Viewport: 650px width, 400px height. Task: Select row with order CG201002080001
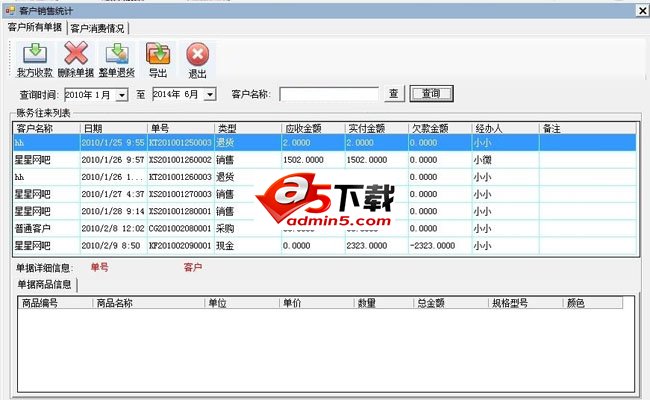(x=325, y=228)
